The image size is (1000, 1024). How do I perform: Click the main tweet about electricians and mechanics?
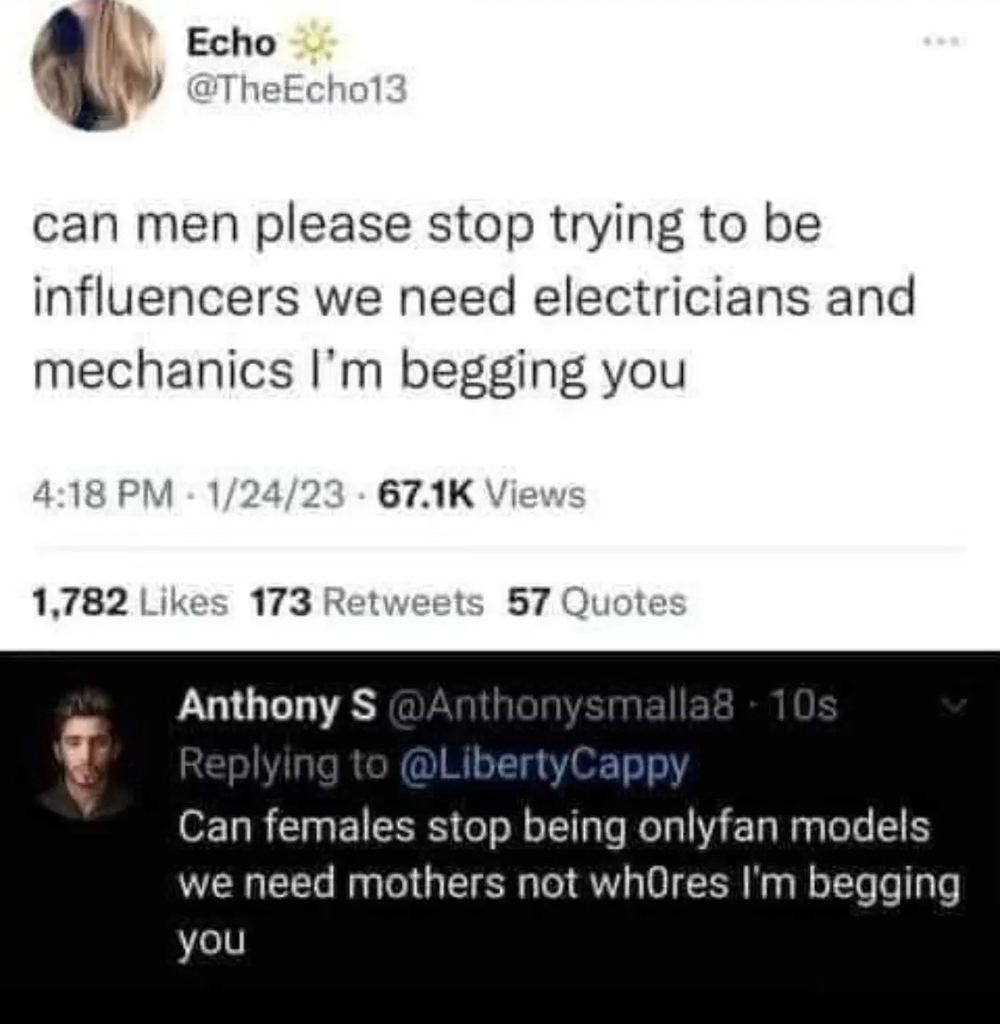point(474,298)
